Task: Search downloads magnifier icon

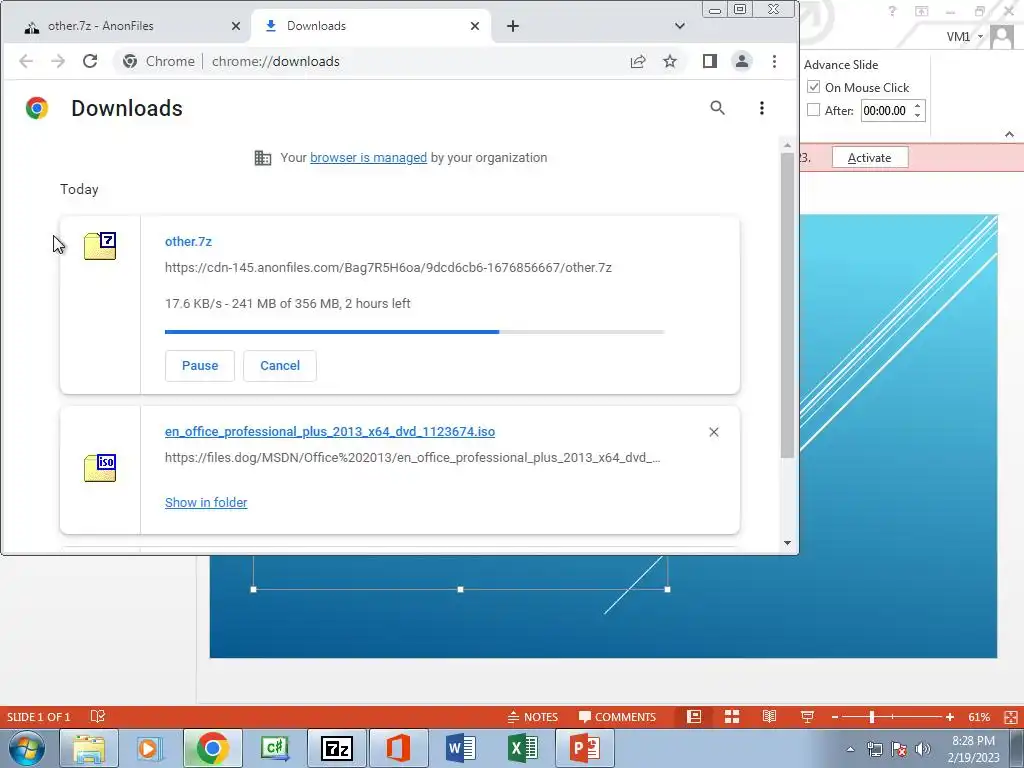Action: tap(718, 108)
